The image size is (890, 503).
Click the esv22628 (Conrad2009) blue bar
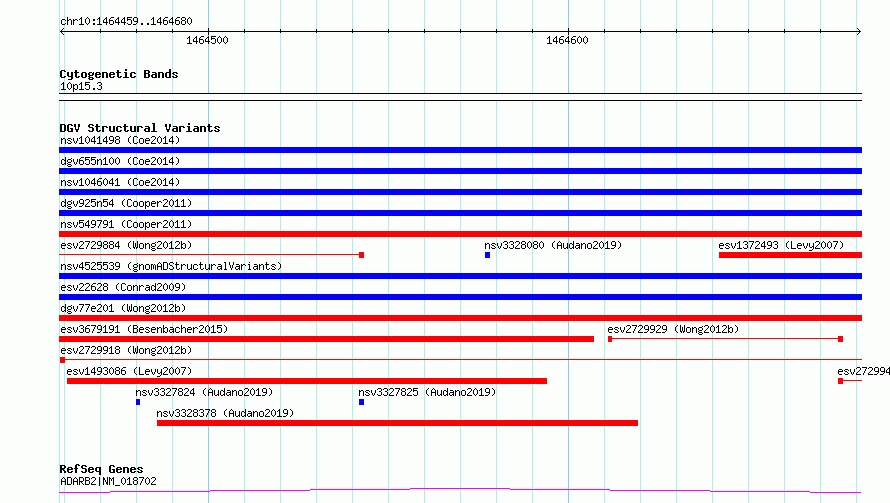(x=460, y=297)
